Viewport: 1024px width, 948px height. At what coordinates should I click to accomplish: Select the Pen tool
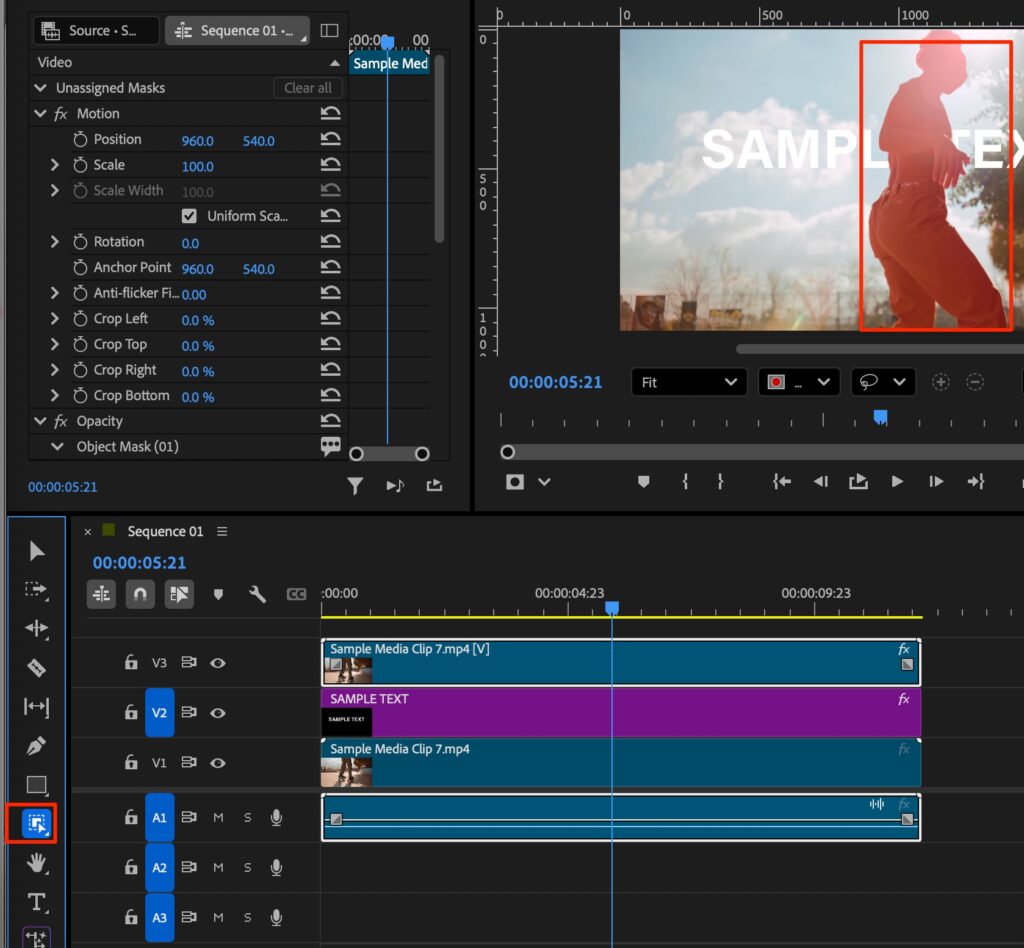(x=37, y=746)
